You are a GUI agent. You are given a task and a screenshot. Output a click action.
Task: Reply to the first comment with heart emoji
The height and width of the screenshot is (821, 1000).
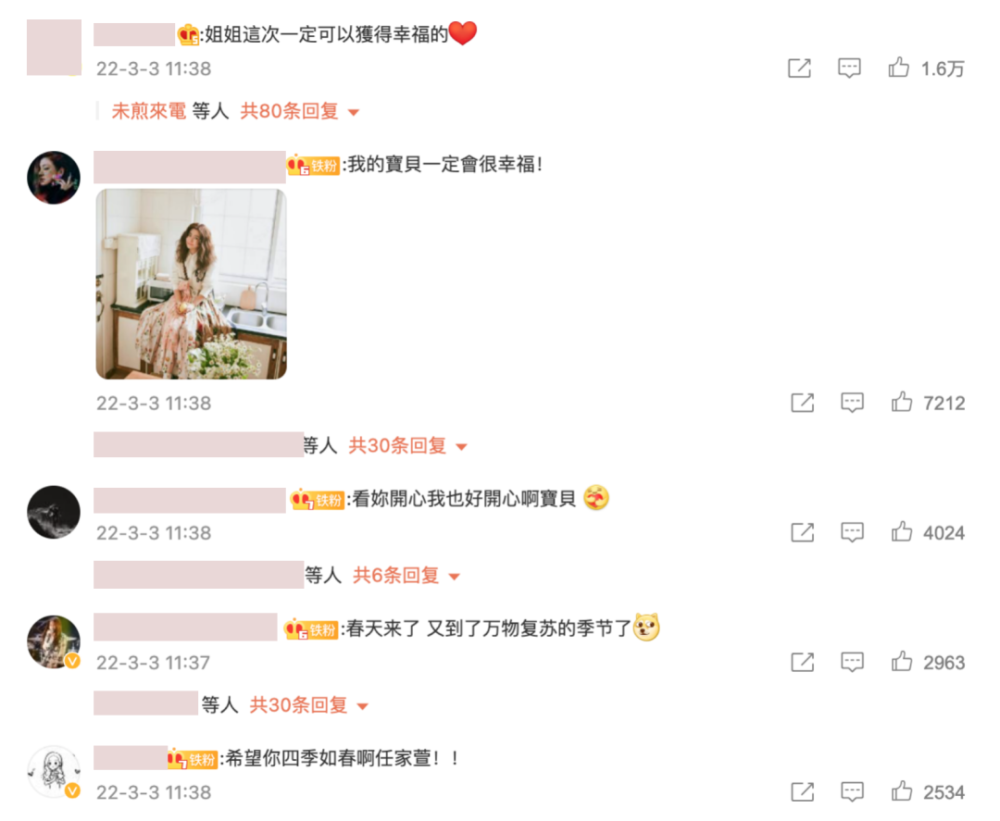[849, 68]
